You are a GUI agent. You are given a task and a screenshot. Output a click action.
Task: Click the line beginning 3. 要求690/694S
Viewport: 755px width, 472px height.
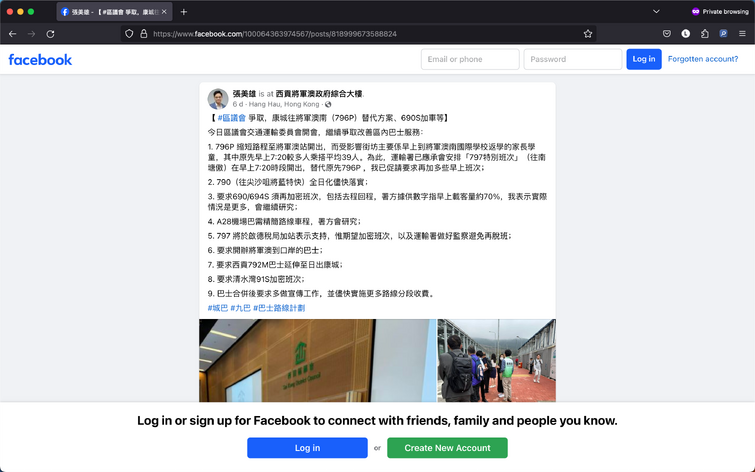point(378,202)
